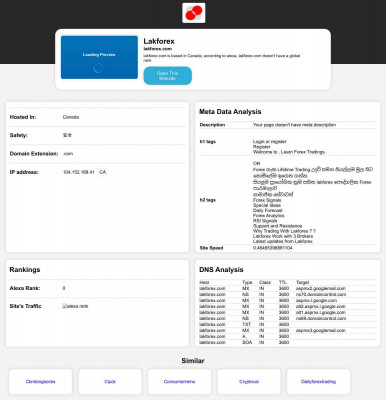
Task: Click the Target column header
Action: [x=303, y=282]
